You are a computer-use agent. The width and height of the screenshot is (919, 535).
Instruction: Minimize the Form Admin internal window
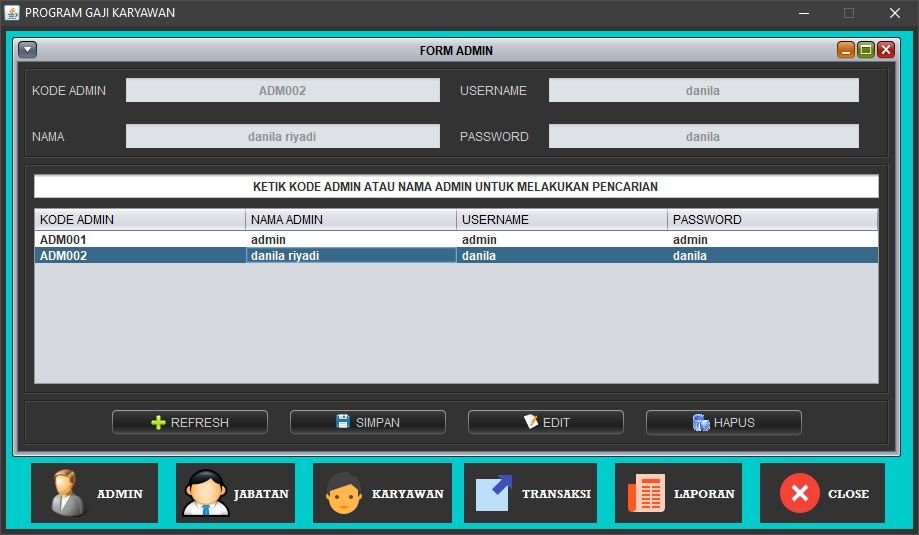(x=846, y=50)
